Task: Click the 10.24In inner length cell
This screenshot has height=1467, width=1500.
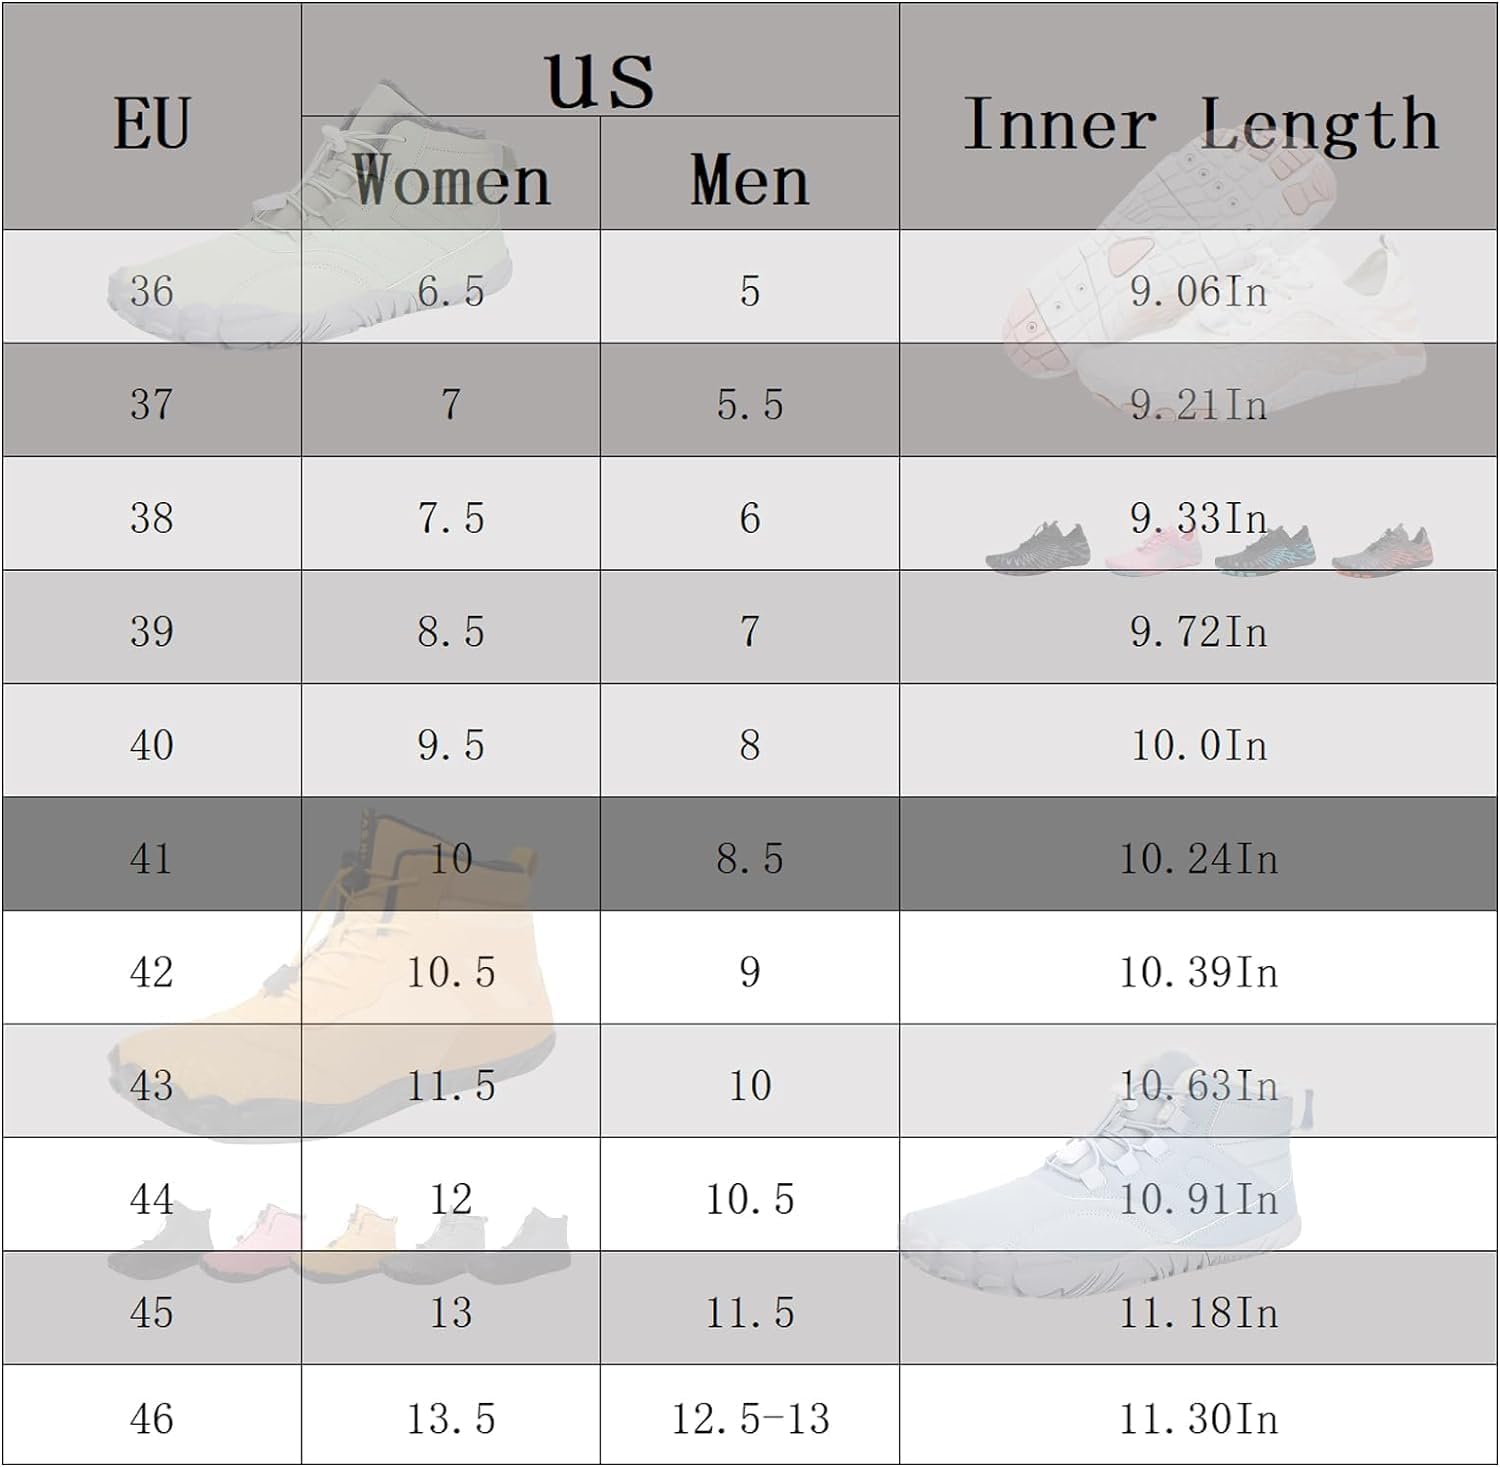Action: tap(1198, 858)
